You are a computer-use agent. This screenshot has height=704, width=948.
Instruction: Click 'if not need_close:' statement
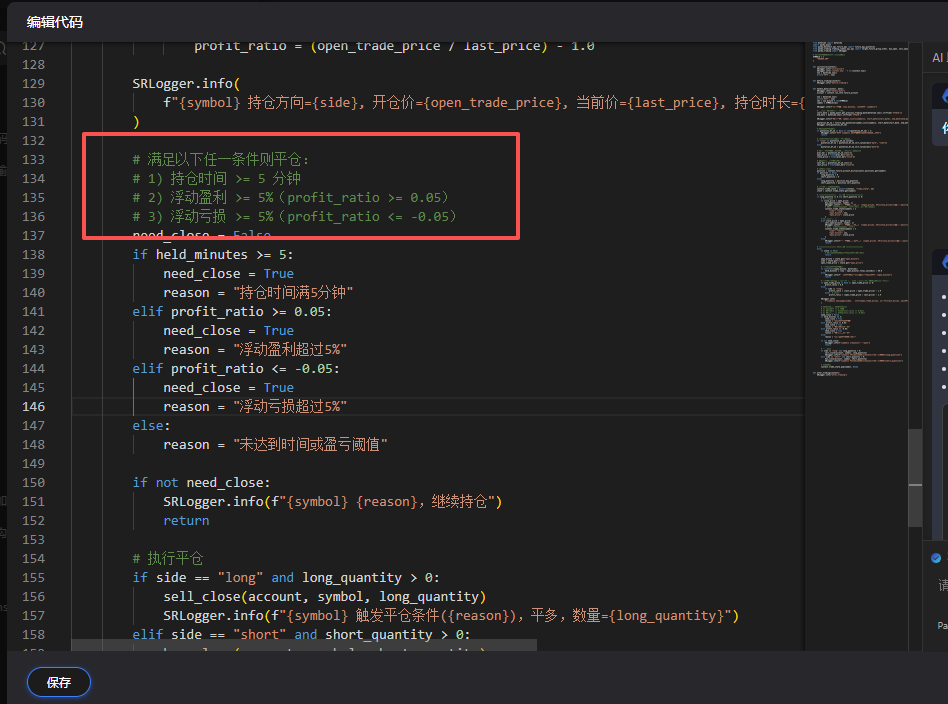pos(201,483)
